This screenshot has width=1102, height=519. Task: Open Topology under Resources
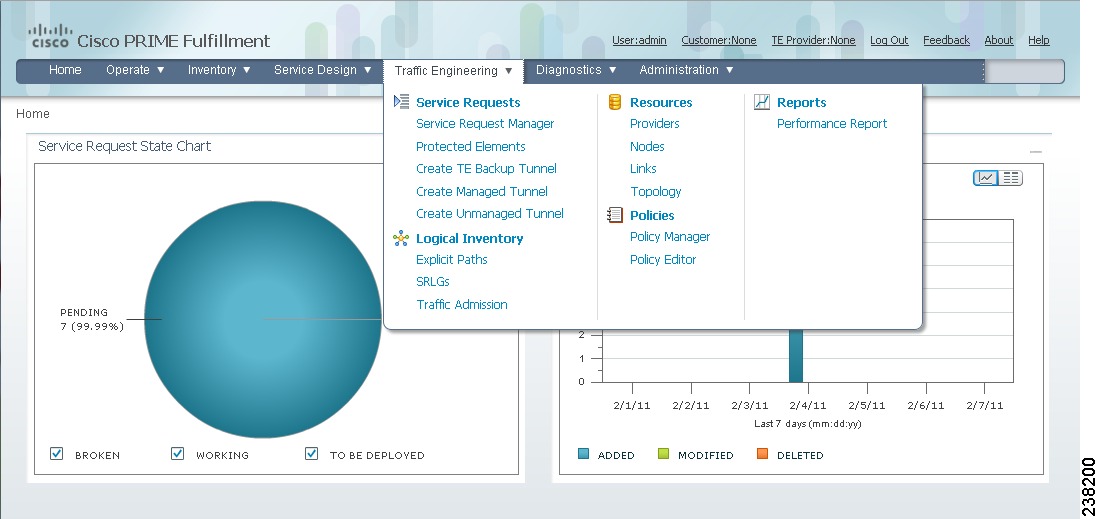coord(656,191)
